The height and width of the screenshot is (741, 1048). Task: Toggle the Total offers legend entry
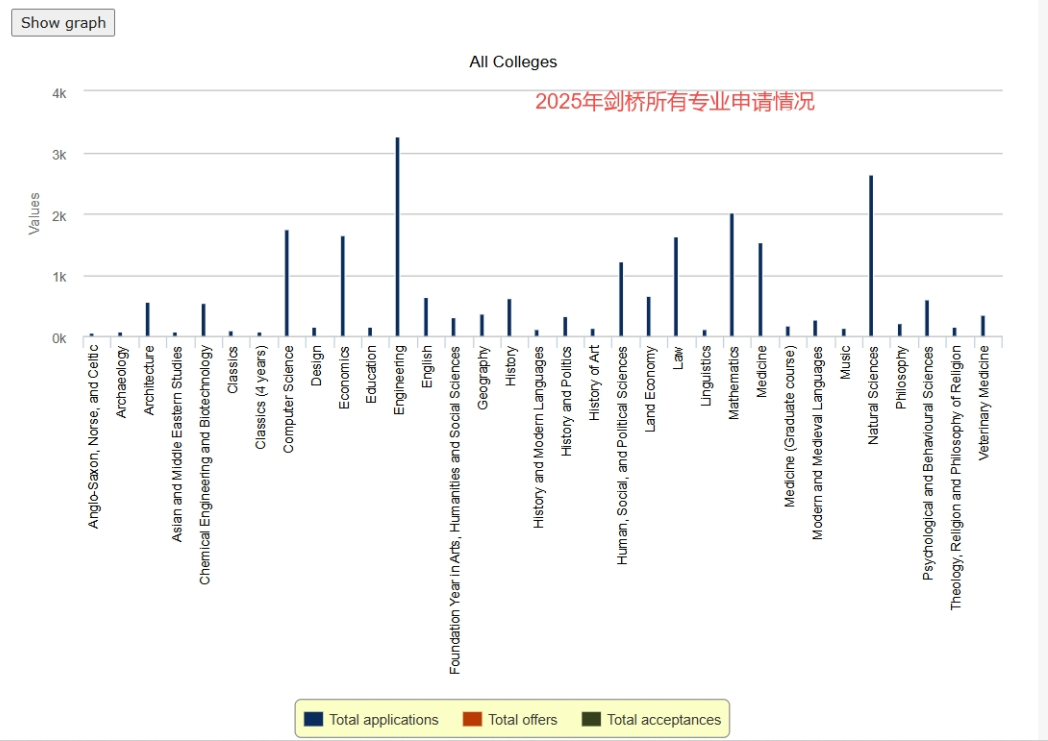coord(510,720)
